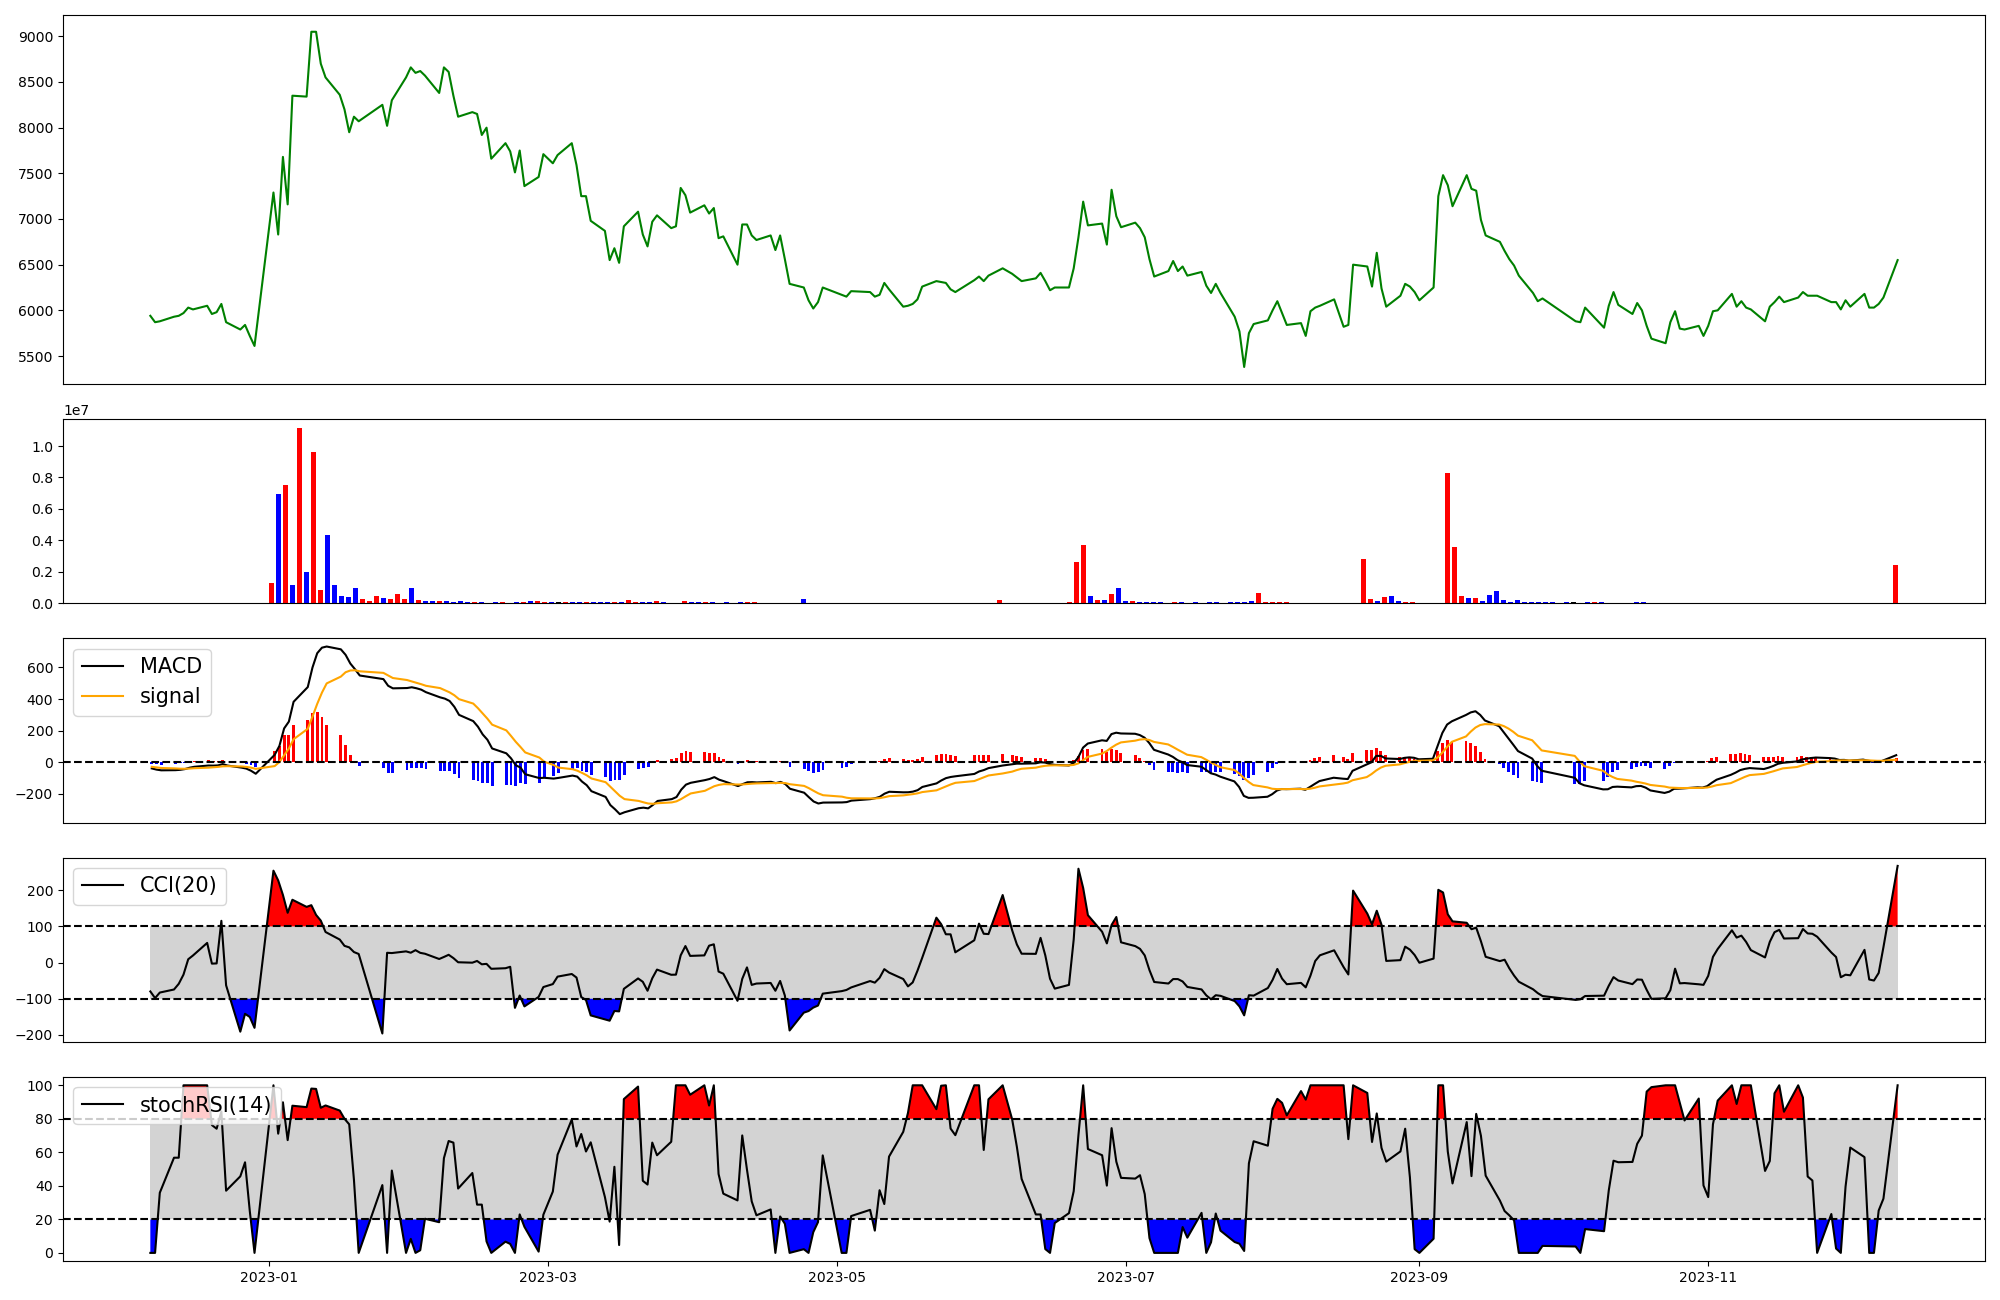Click the 2023-01 date tick label
Viewport: 2000px width, 1300px height.
pyautogui.click(x=269, y=1277)
